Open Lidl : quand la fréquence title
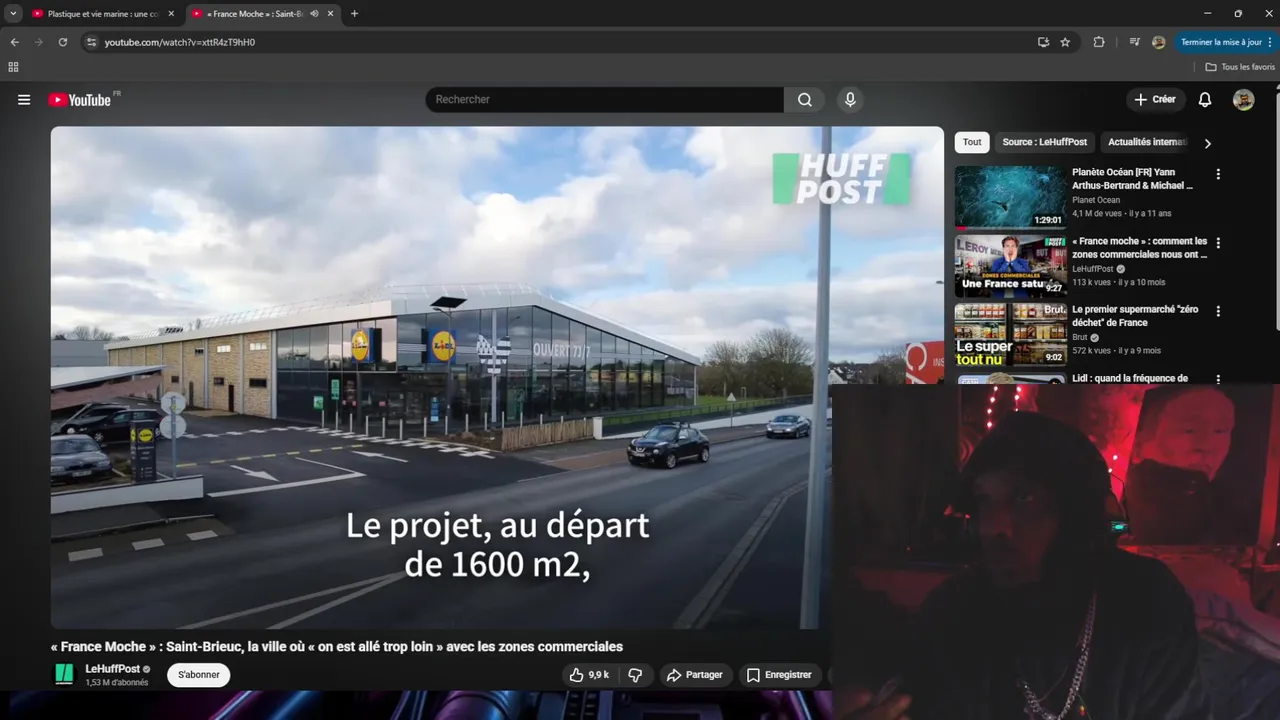Screen dimensions: 1280x720 1130,379
